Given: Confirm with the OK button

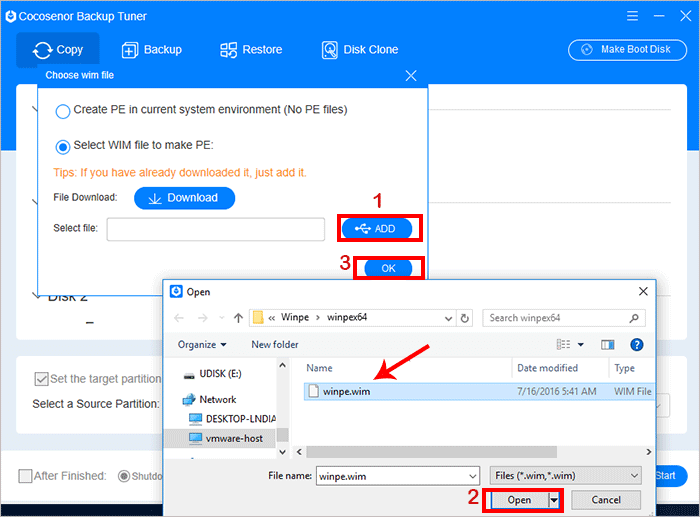Looking at the screenshot, I should click(388, 268).
